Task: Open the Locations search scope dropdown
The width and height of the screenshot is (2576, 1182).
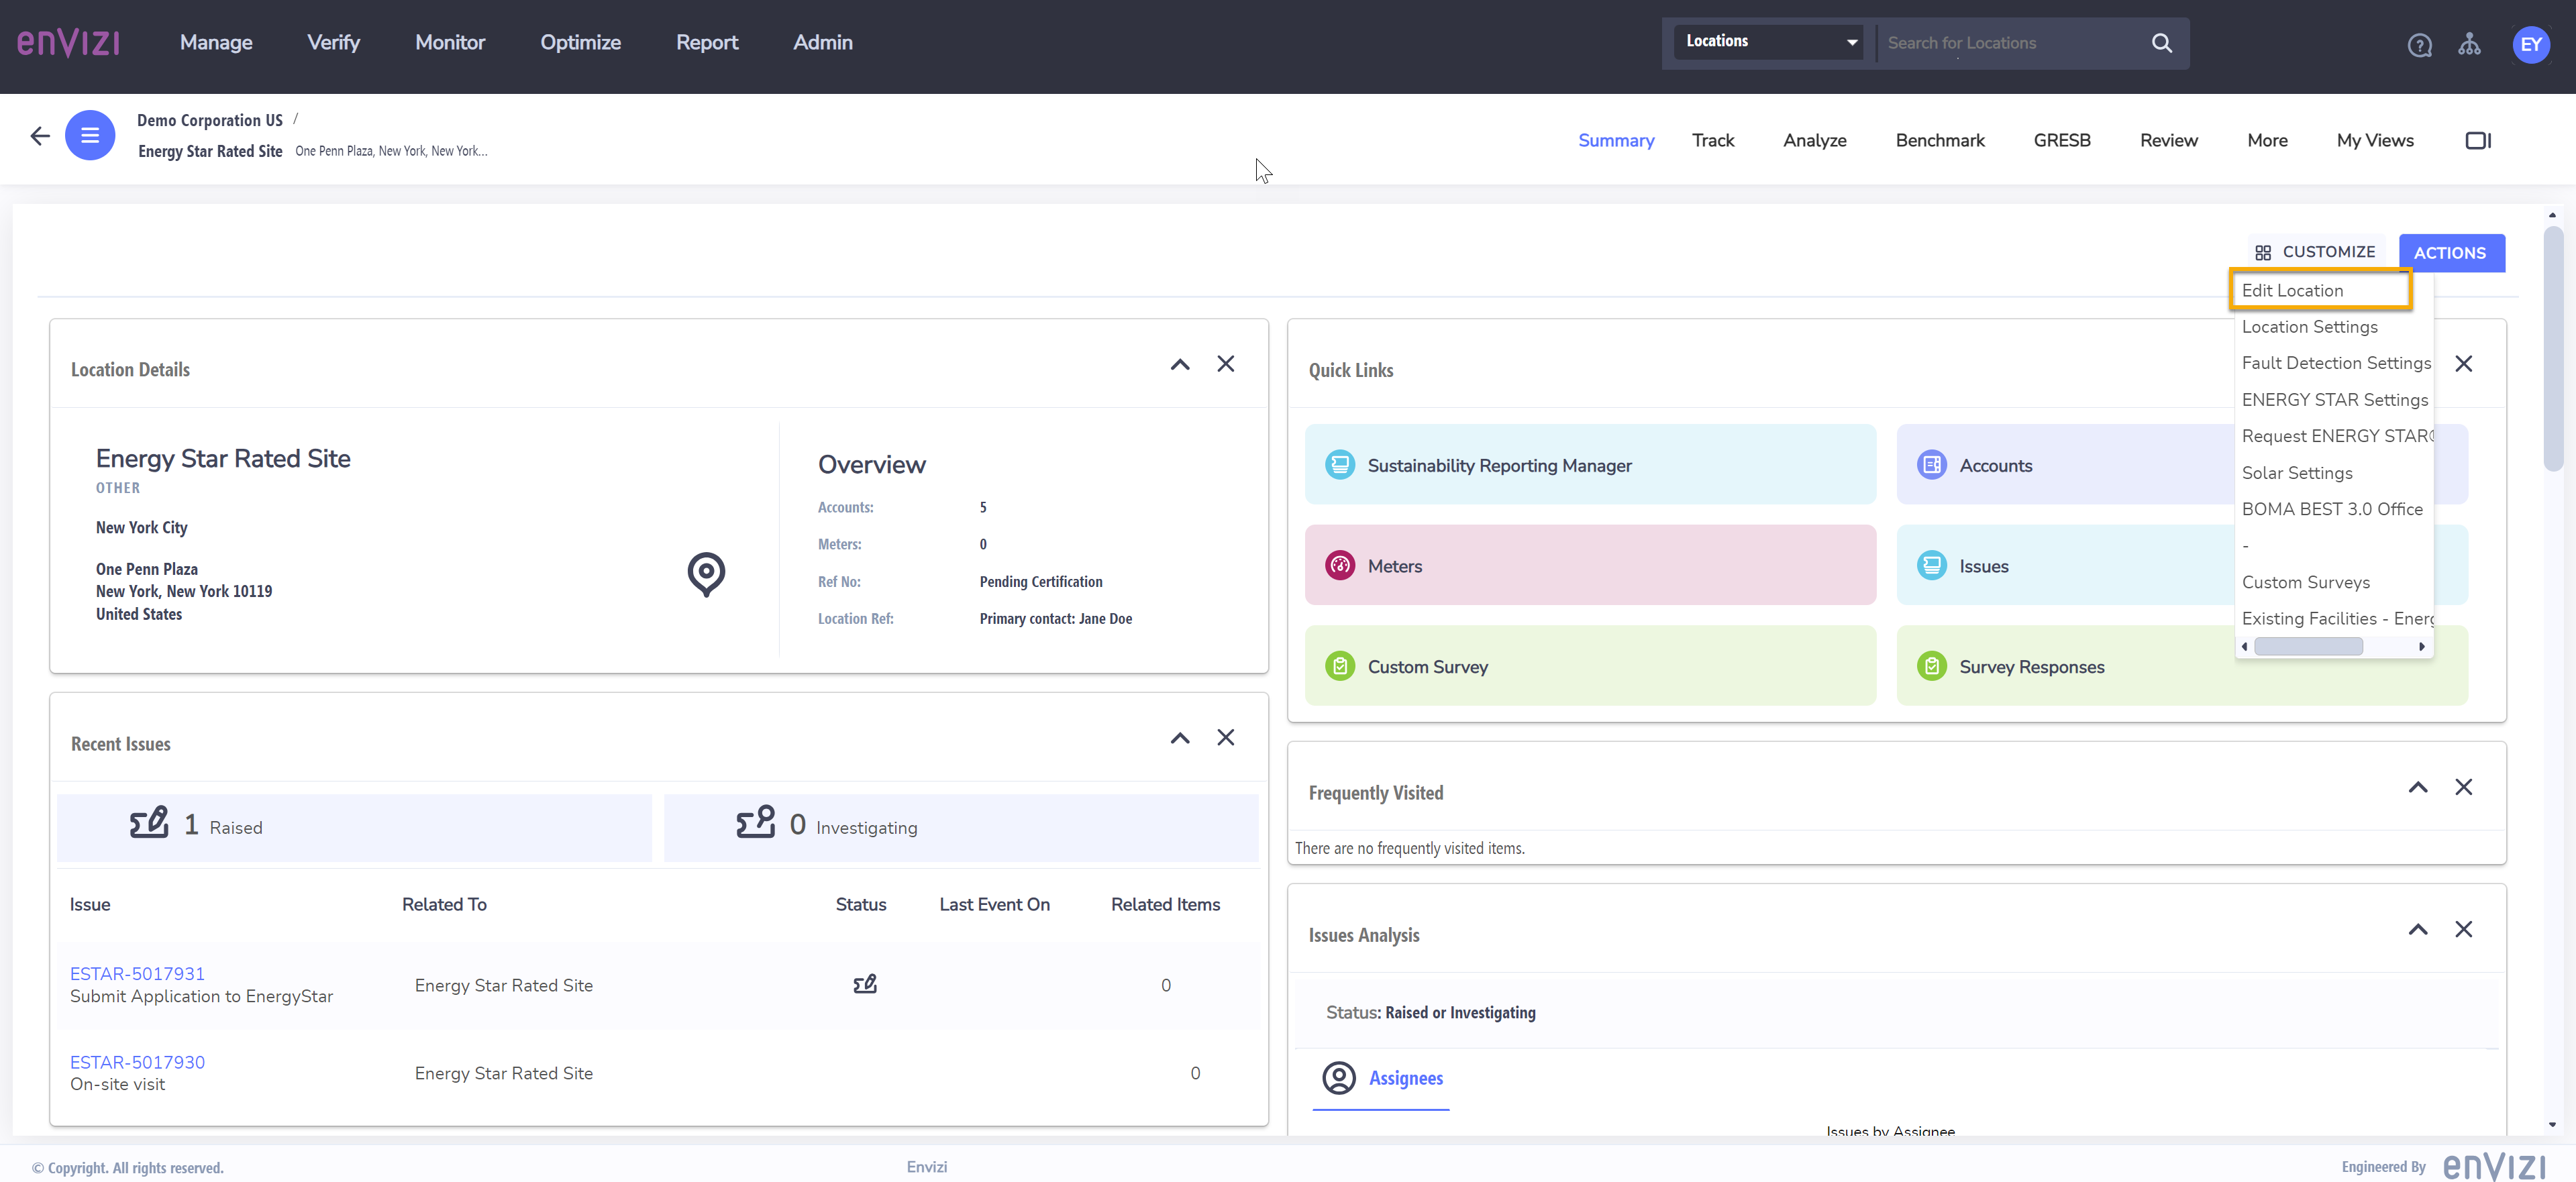Action: click(1768, 42)
